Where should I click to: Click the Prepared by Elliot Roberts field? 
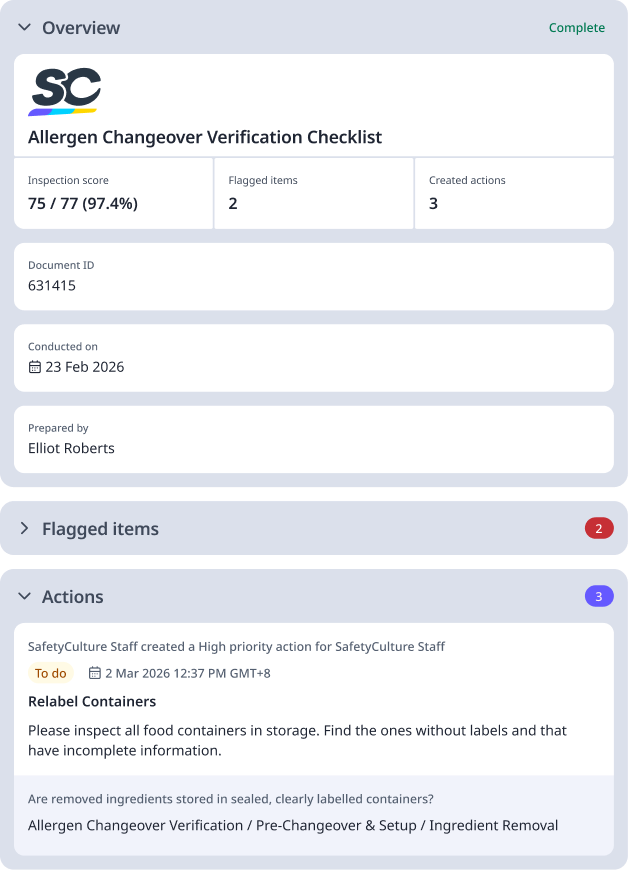[313, 439]
